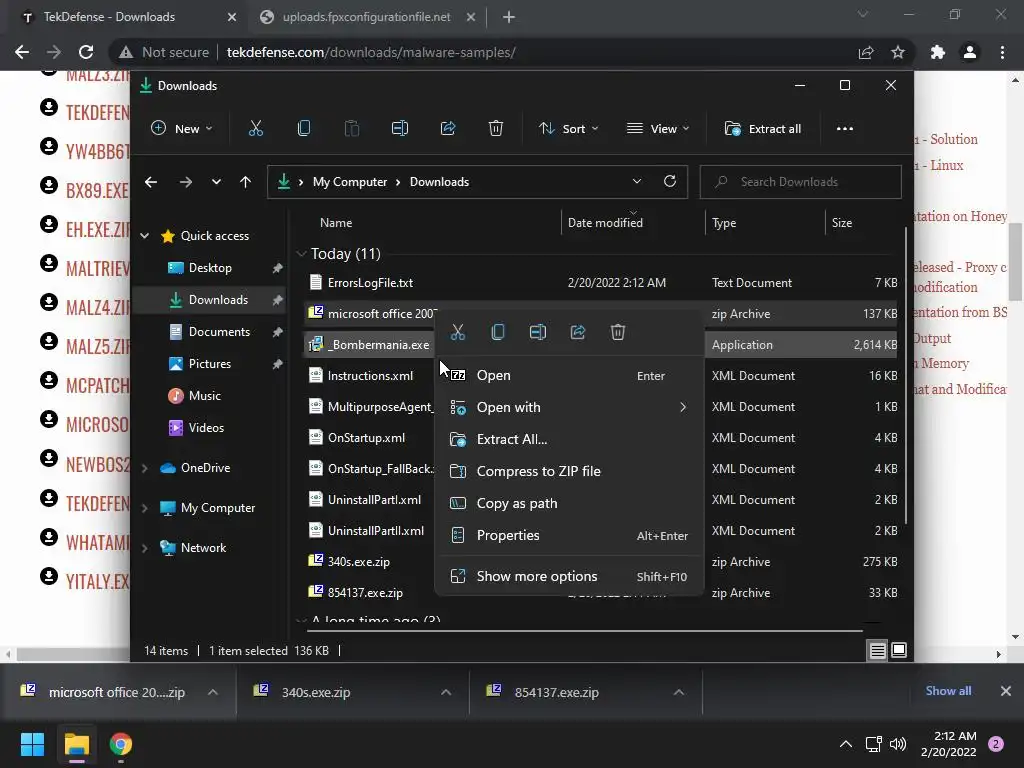Click the Cut icon in context menu
Screen dimensions: 1024x768
pyautogui.click(x=458, y=332)
